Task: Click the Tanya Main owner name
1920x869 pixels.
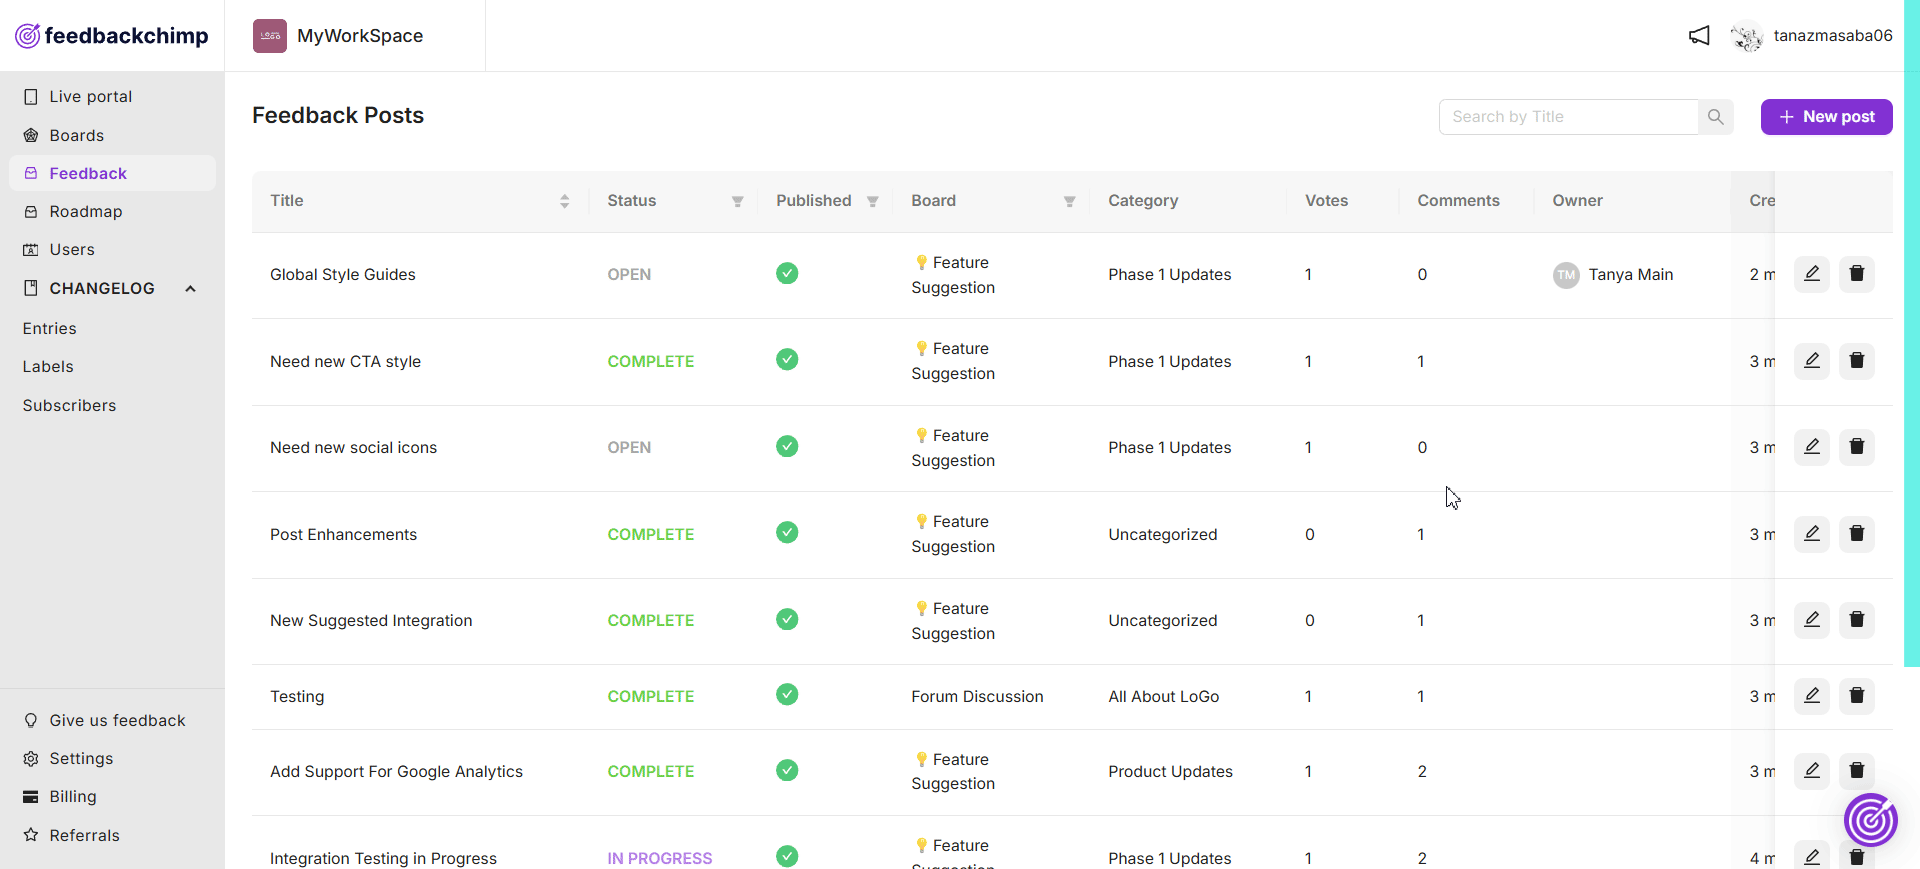Action: (x=1631, y=275)
